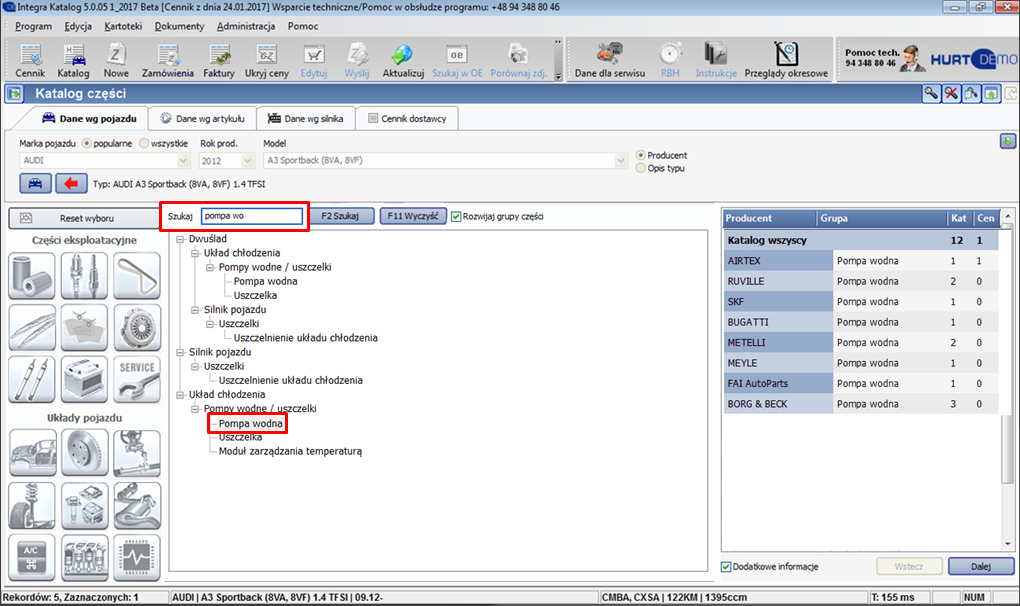1020x606 pixels.
Task: Open the Rok prod. 2012 dropdown
Action: [x=247, y=161]
